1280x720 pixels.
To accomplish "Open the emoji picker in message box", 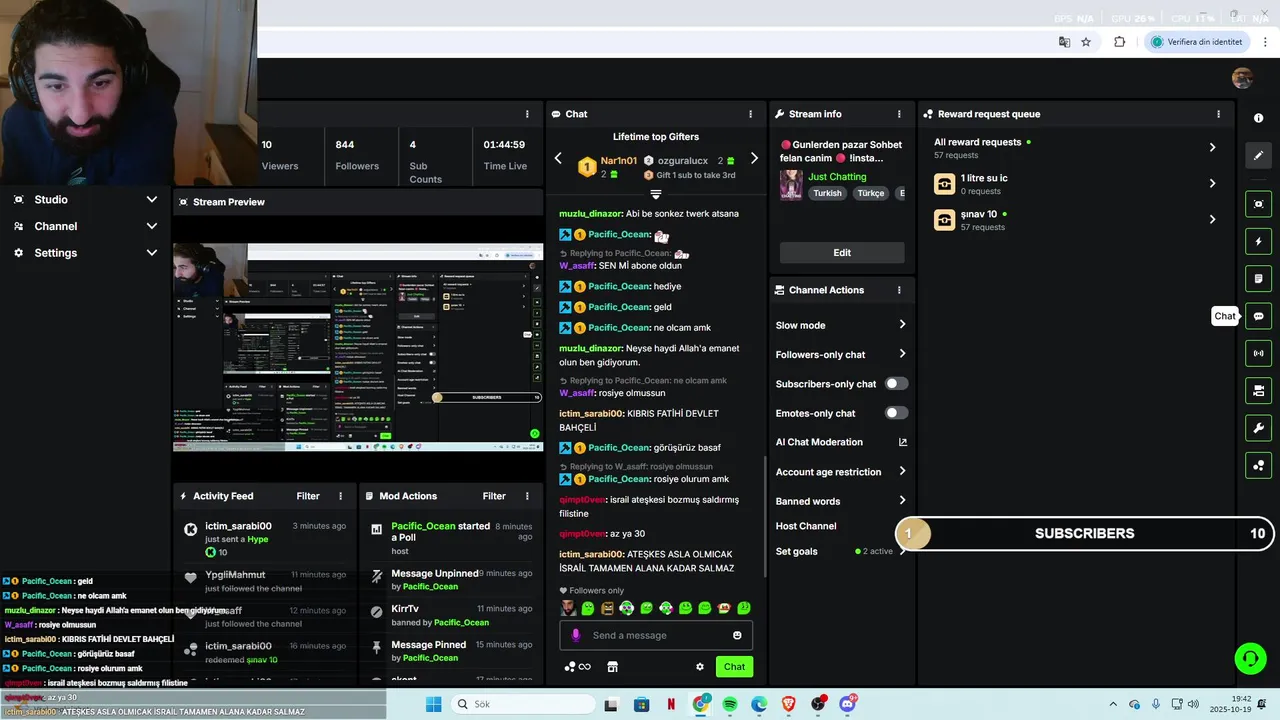I will point(737,635).
